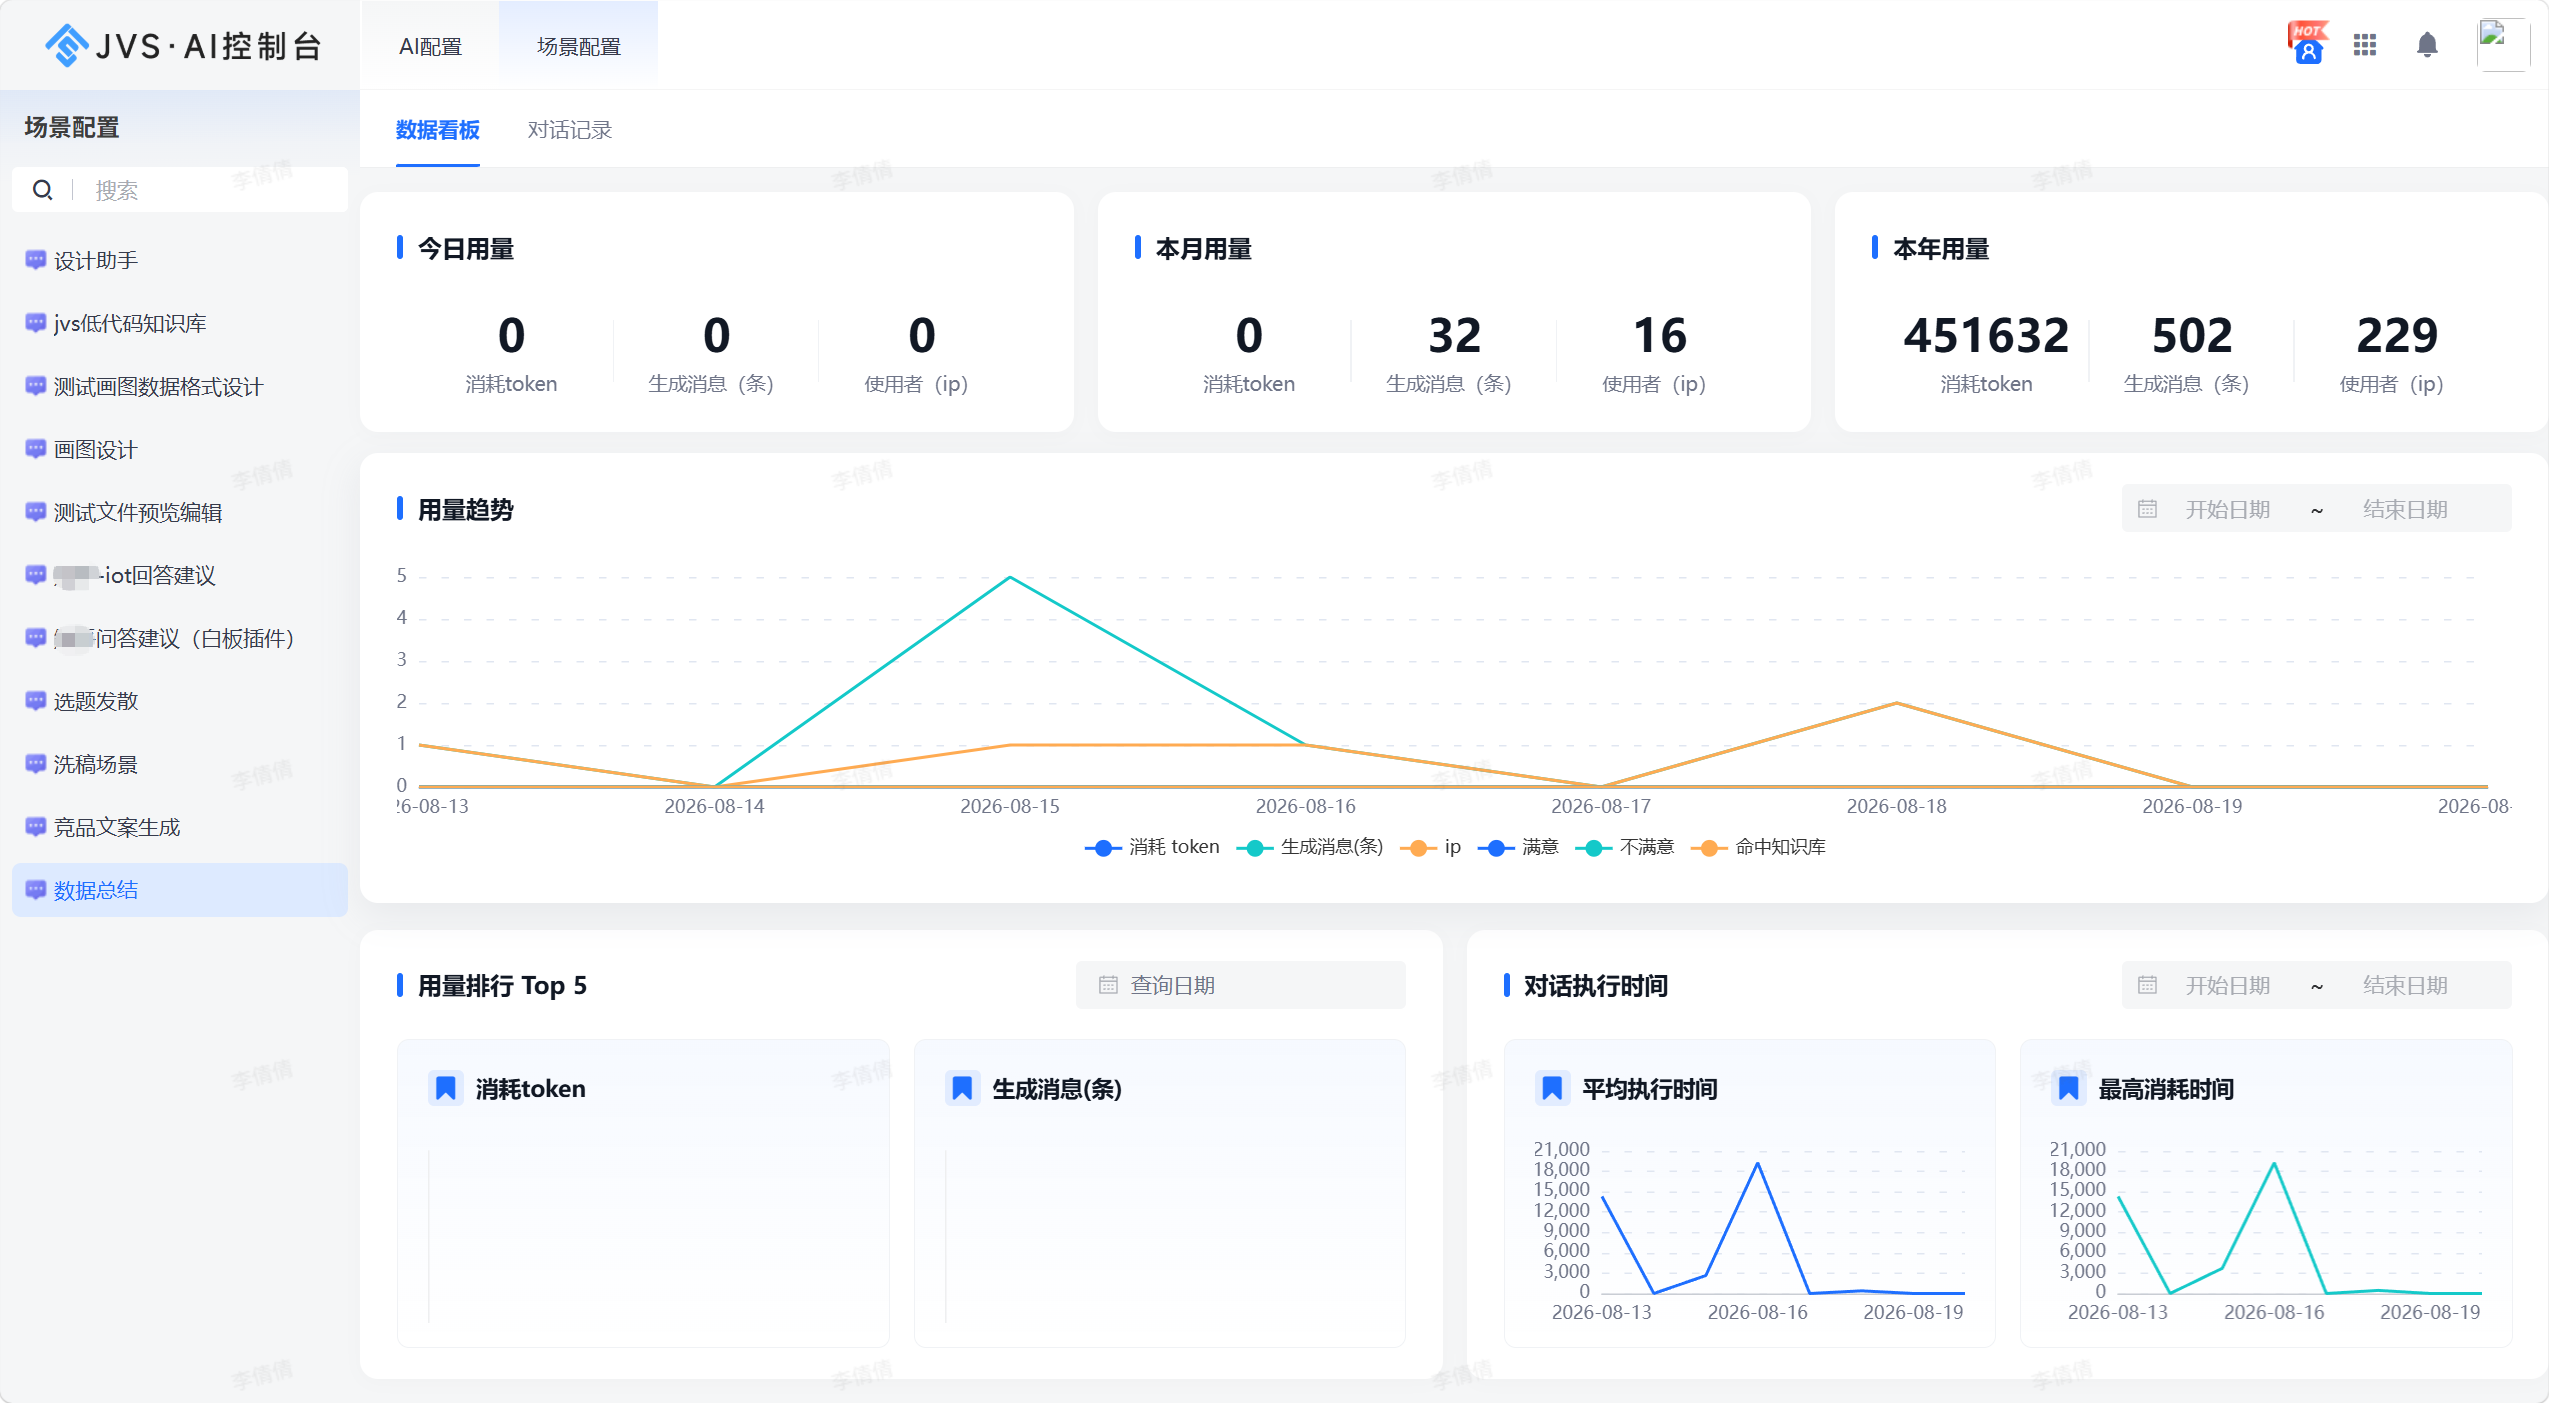Click the JVS AI控制台 logo icon
Screen dimensions: 2549x1403
point(66,45)
